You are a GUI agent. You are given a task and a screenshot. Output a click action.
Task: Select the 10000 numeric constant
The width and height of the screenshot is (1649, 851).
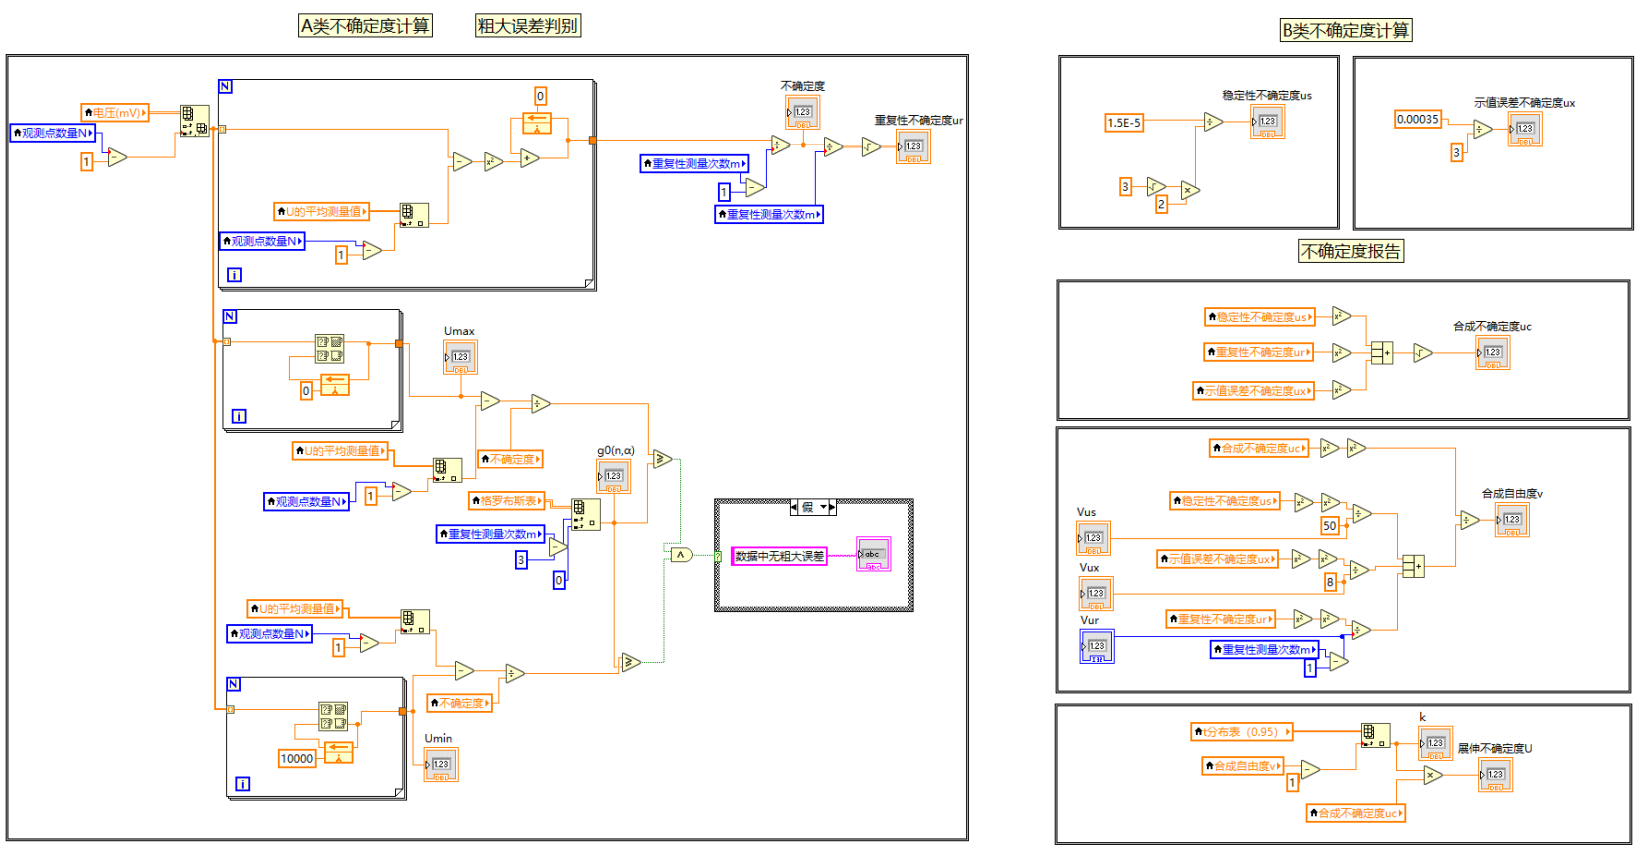coord(297,759)
